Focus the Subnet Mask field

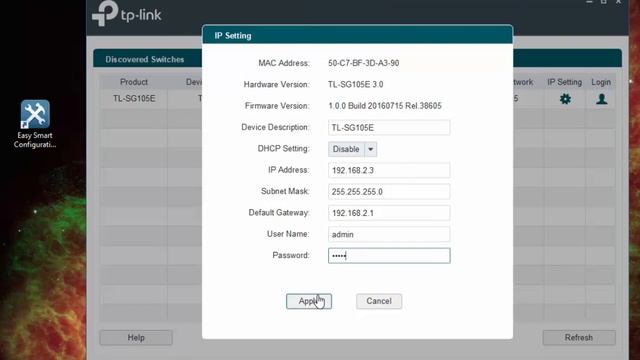coord(389,191)
